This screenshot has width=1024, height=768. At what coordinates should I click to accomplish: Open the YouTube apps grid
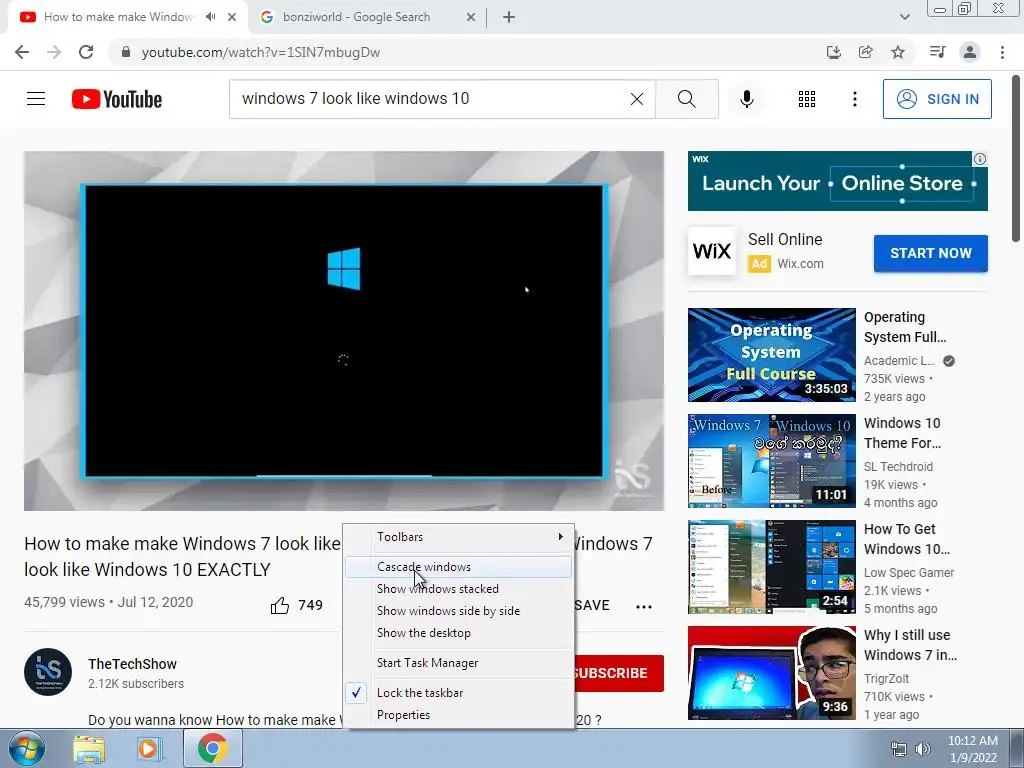coord(807,99)
